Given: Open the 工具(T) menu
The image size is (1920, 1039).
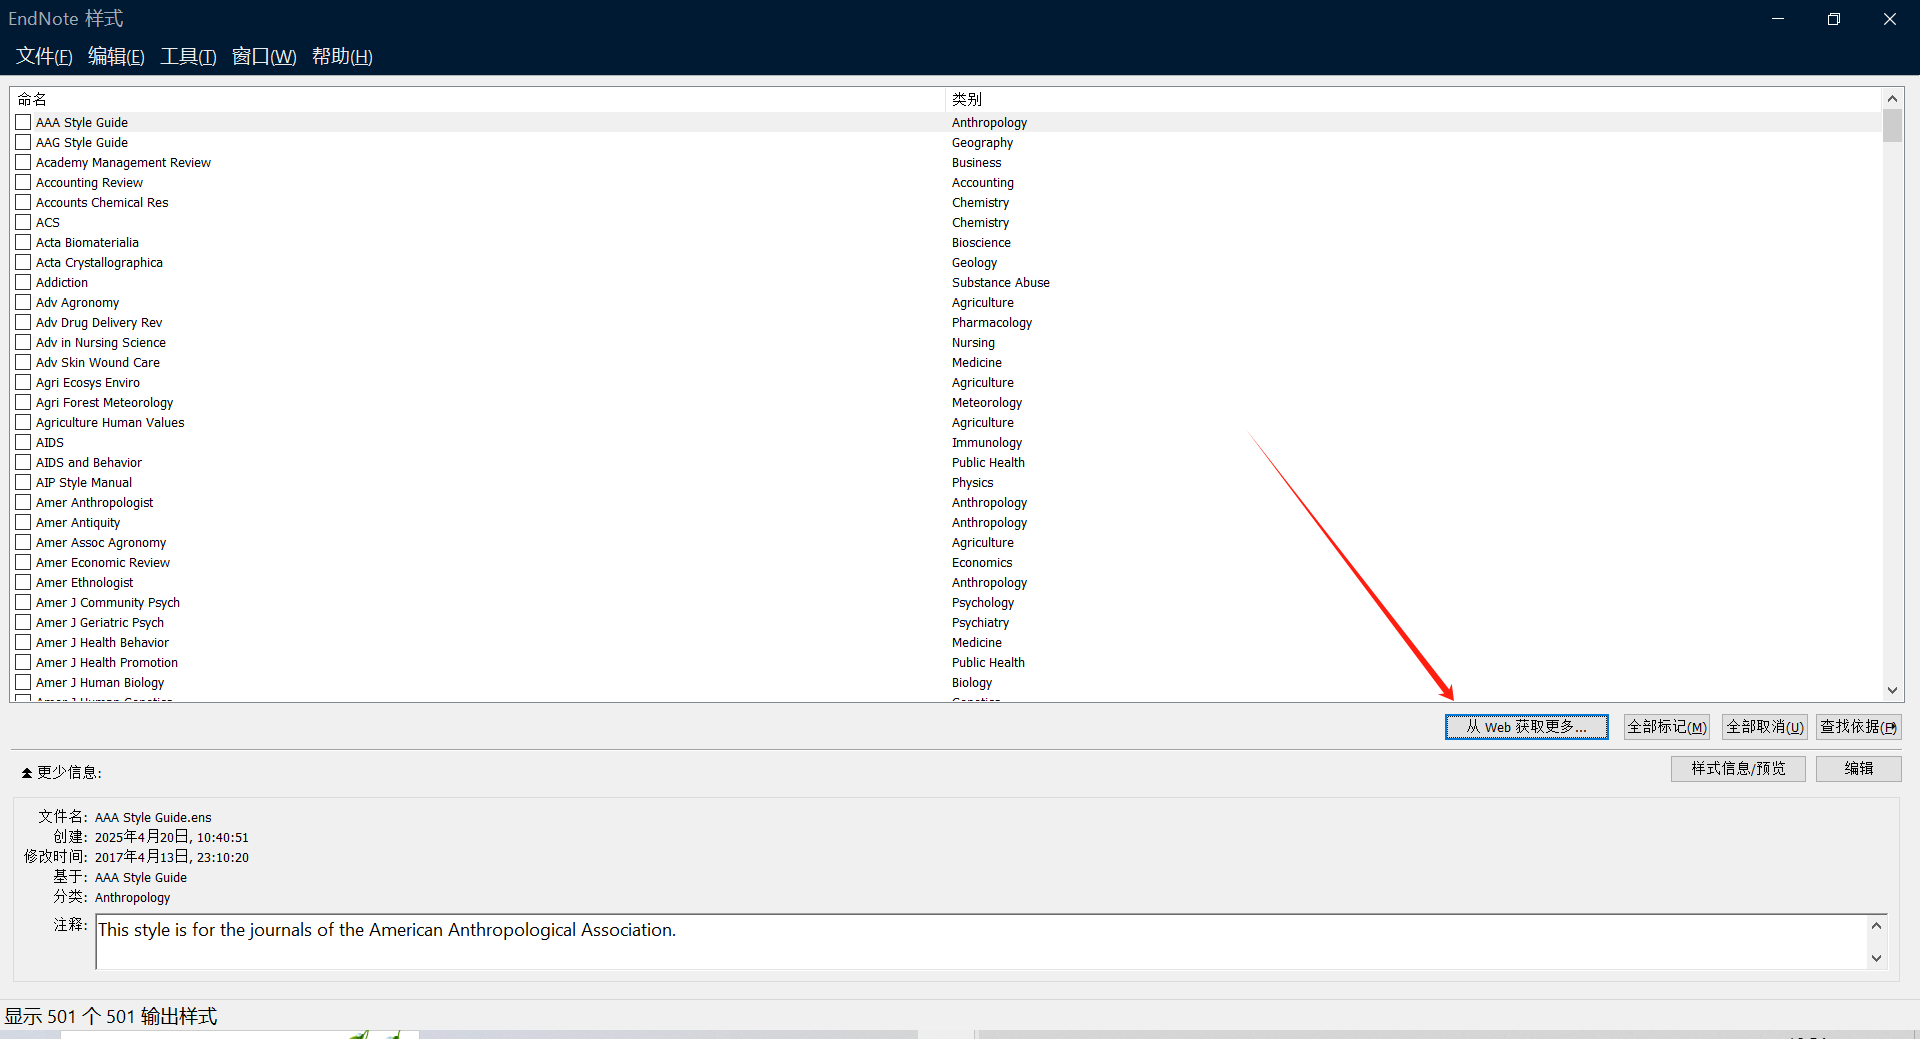Looking at the screenshot, I should pyautogui.click(x=188, y=56).
